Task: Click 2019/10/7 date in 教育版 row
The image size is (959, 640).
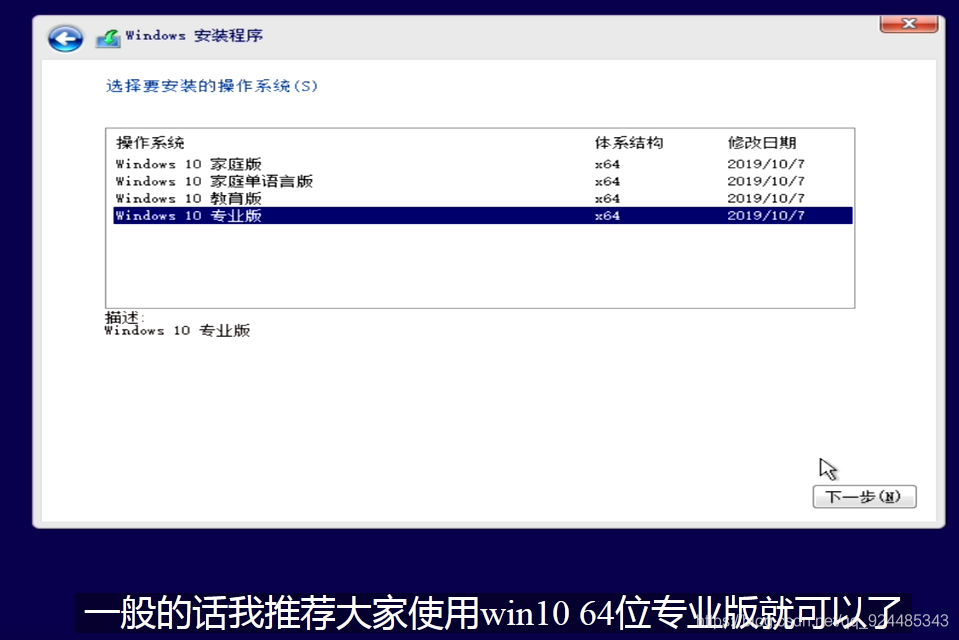Action: click(x=766, y=198)
